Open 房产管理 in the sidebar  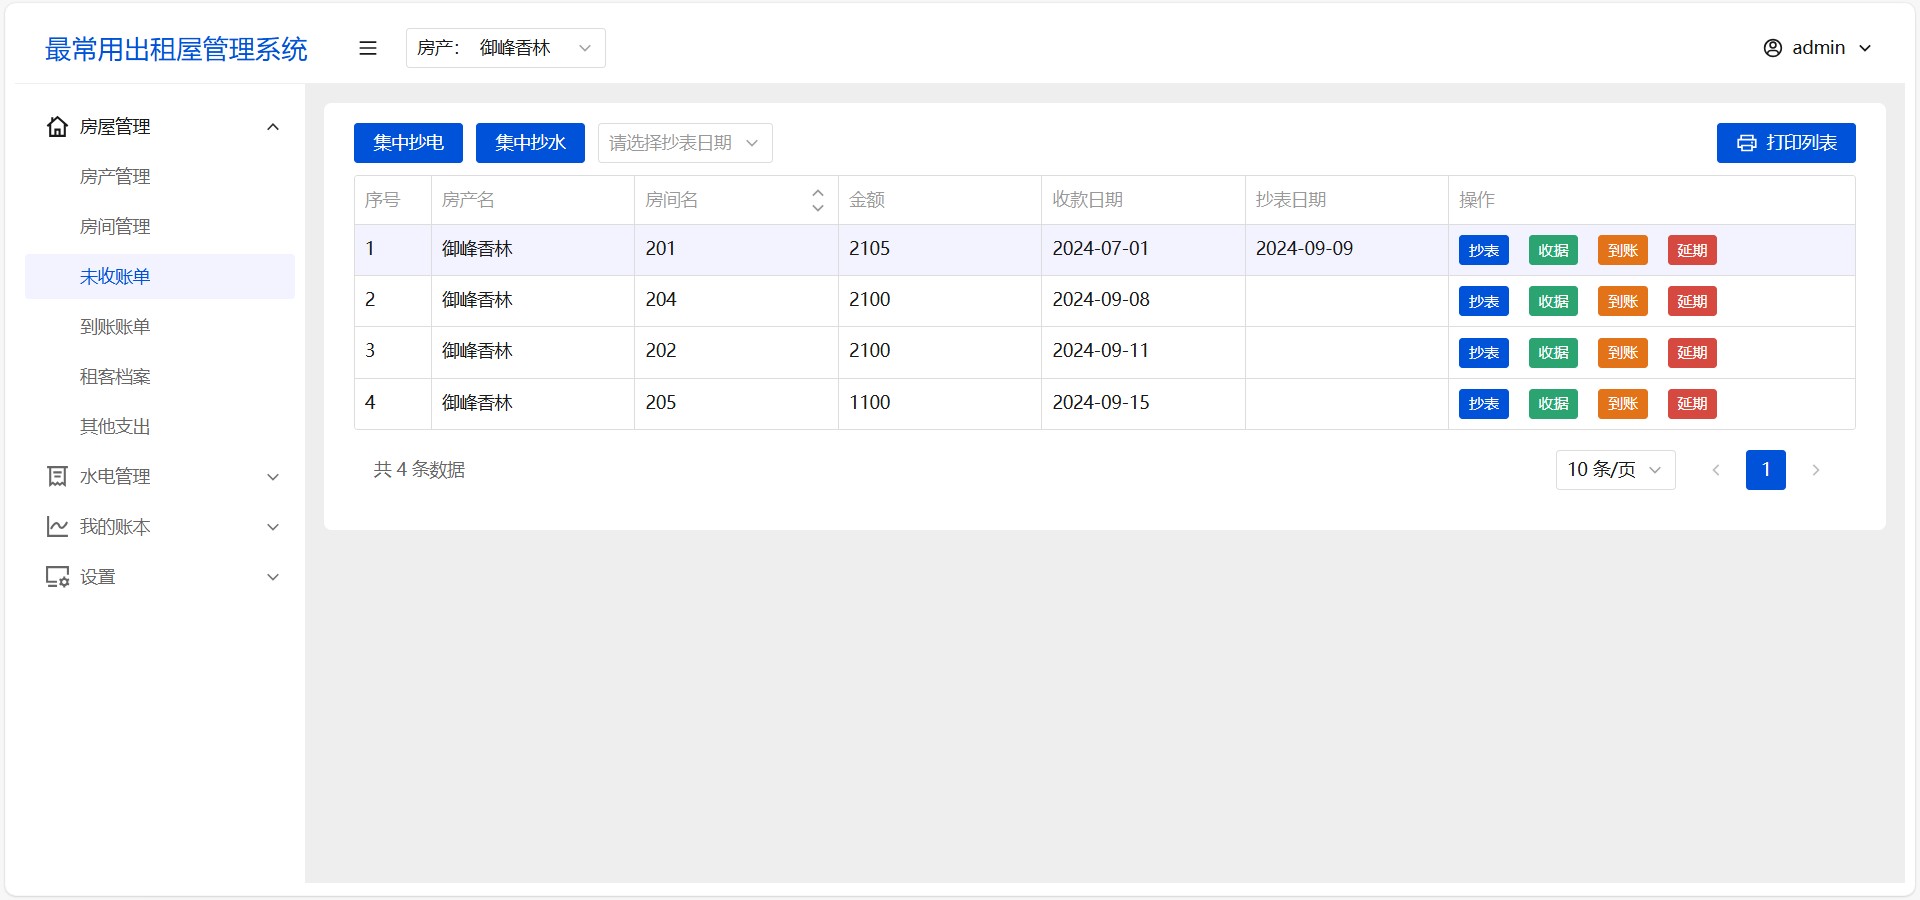click(x=160, y=177)
